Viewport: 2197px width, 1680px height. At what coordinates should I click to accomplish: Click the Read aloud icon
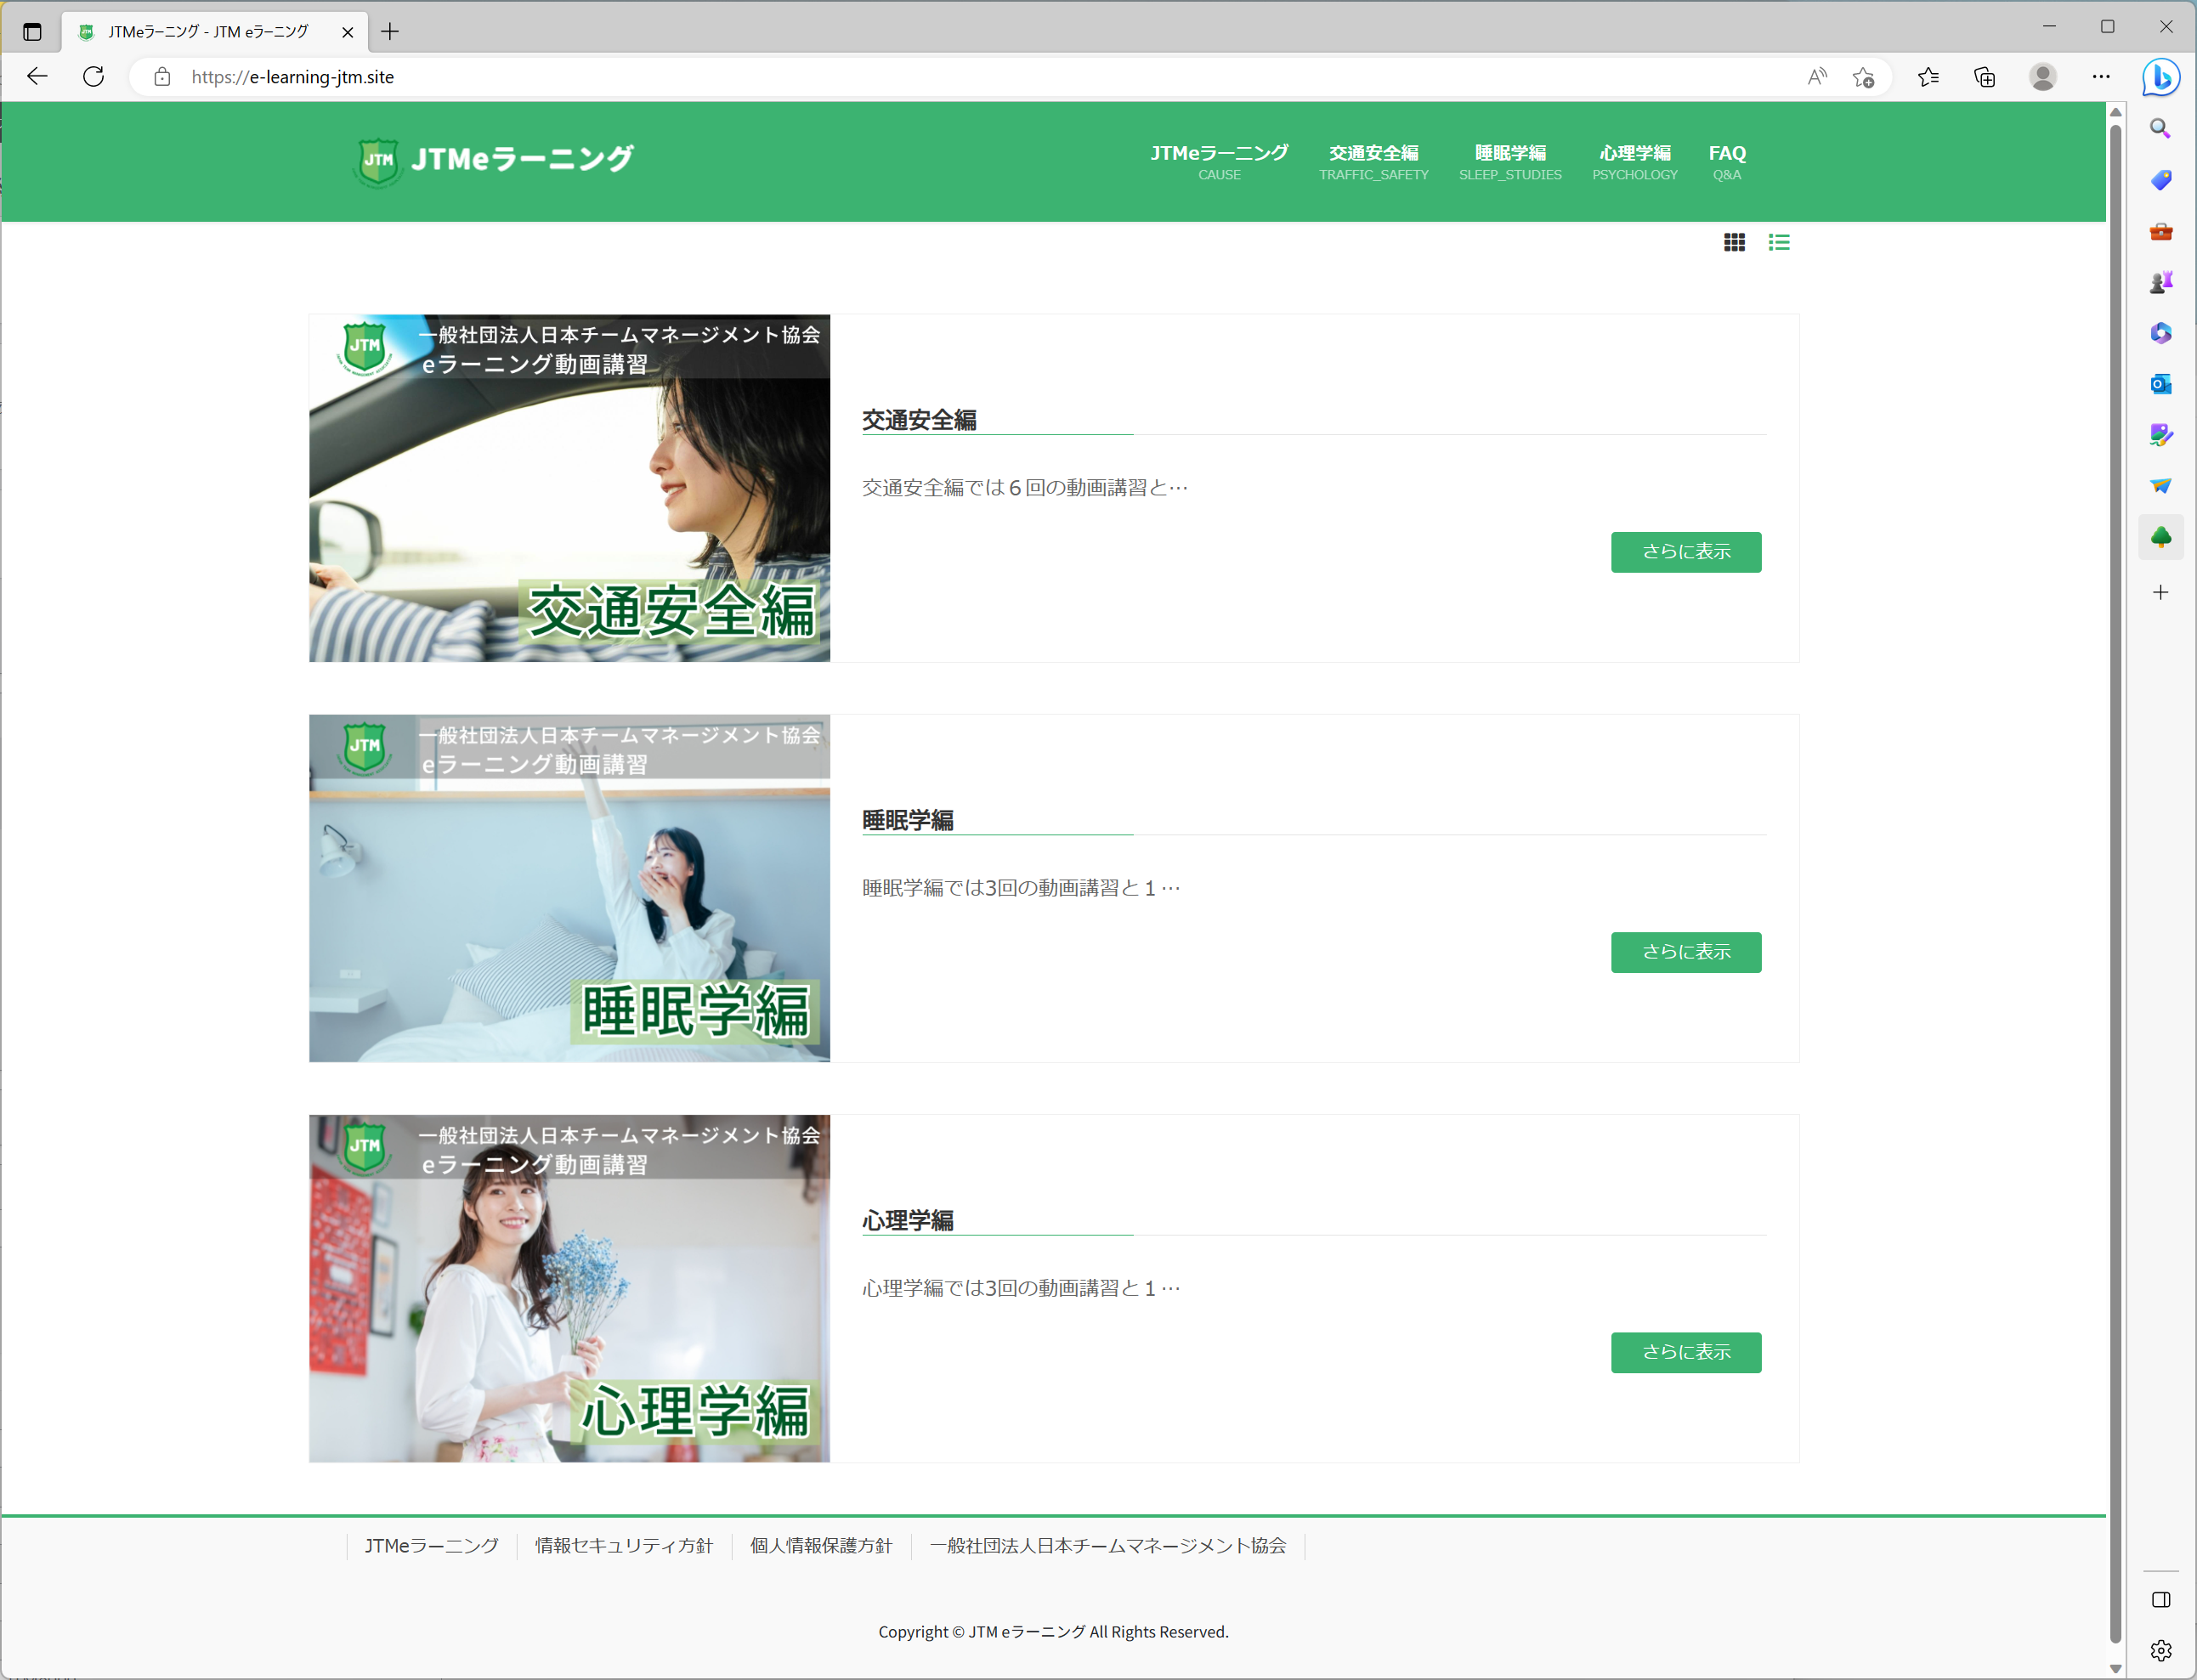1816,77
